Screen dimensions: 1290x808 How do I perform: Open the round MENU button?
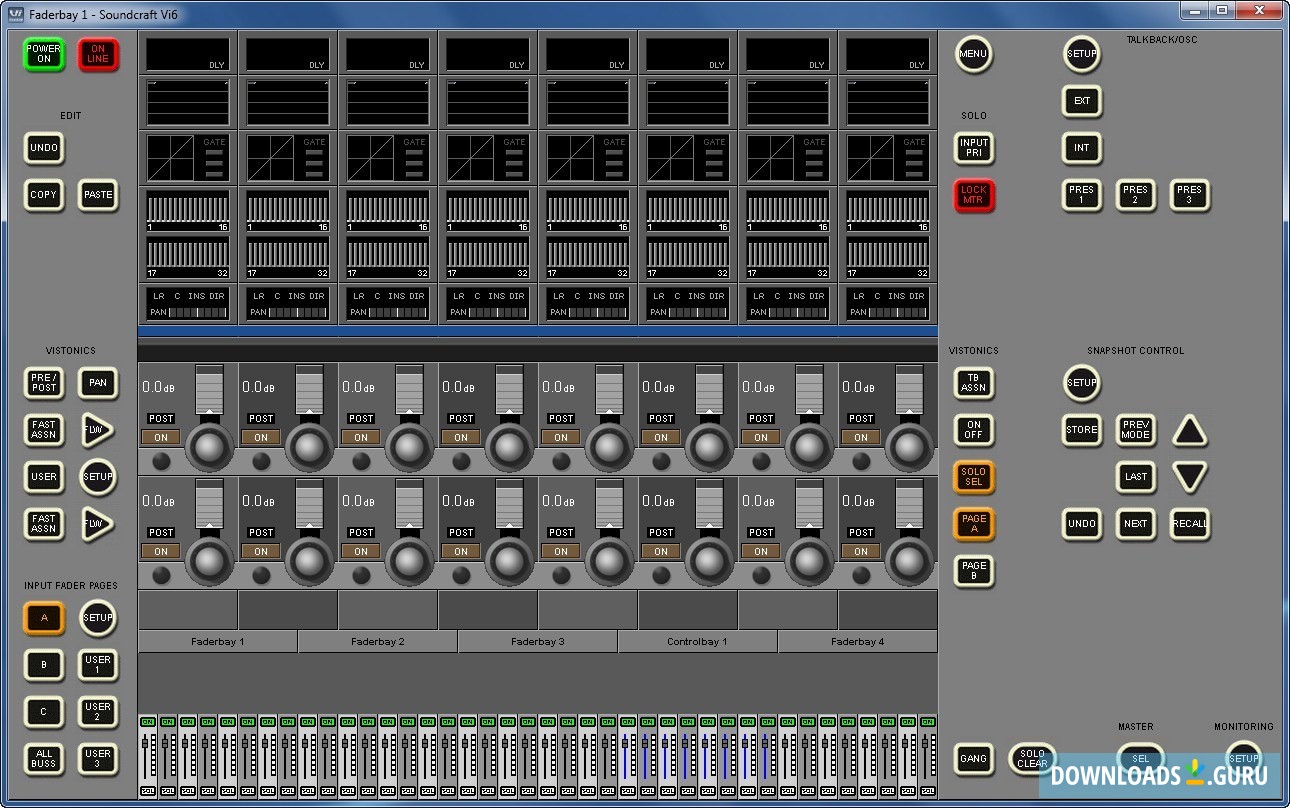(x=973, y=54)
